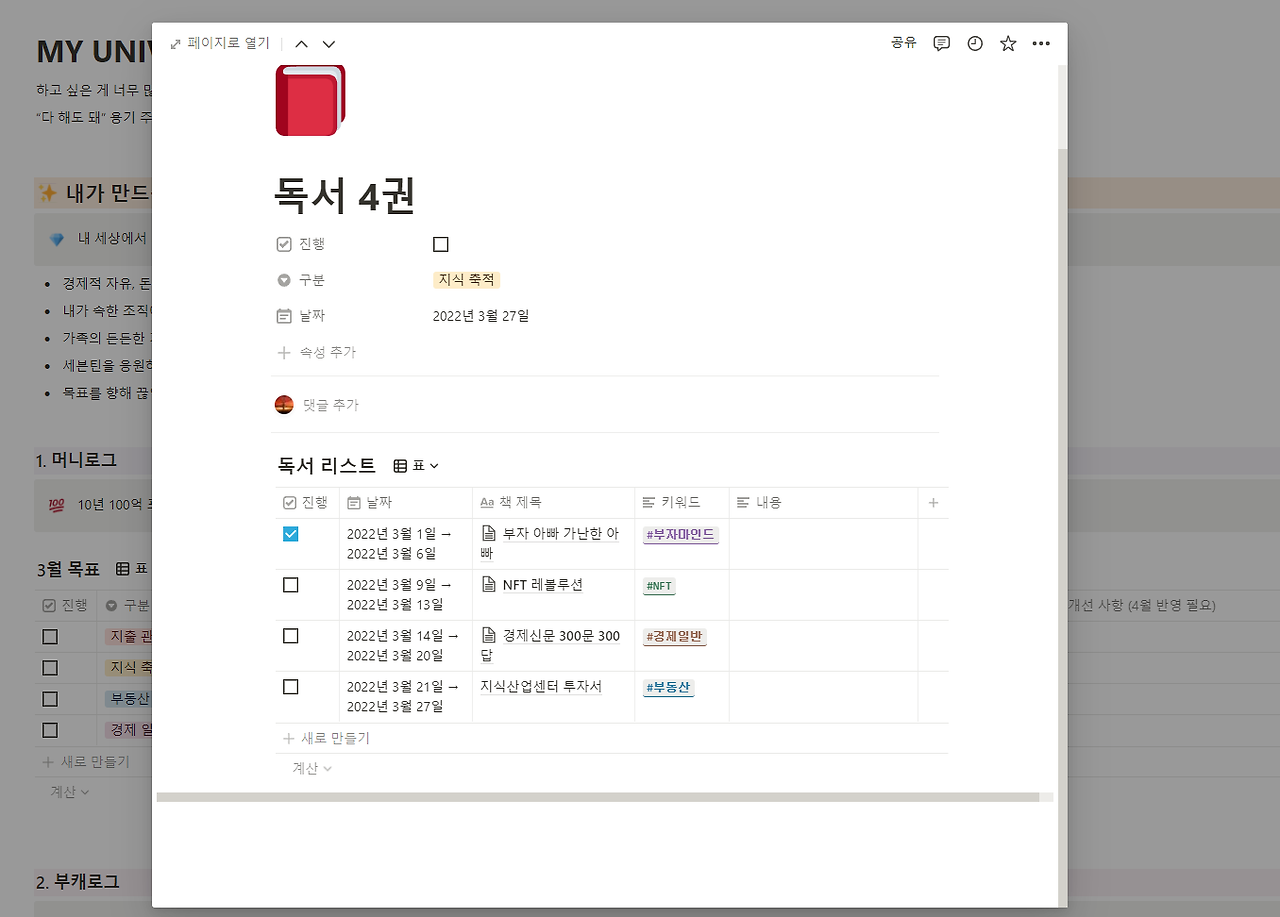Select the yellow 지식 축적 tag

tap(466, 279)
